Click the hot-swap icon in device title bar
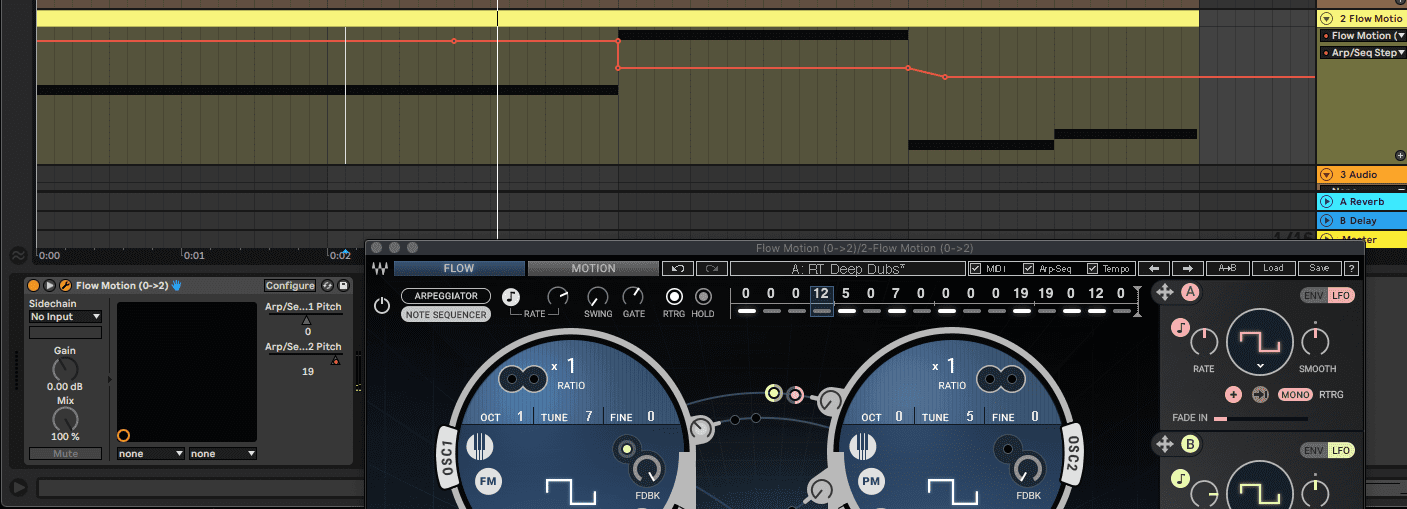The image size is (1407, 509). [x=327, y=286]
